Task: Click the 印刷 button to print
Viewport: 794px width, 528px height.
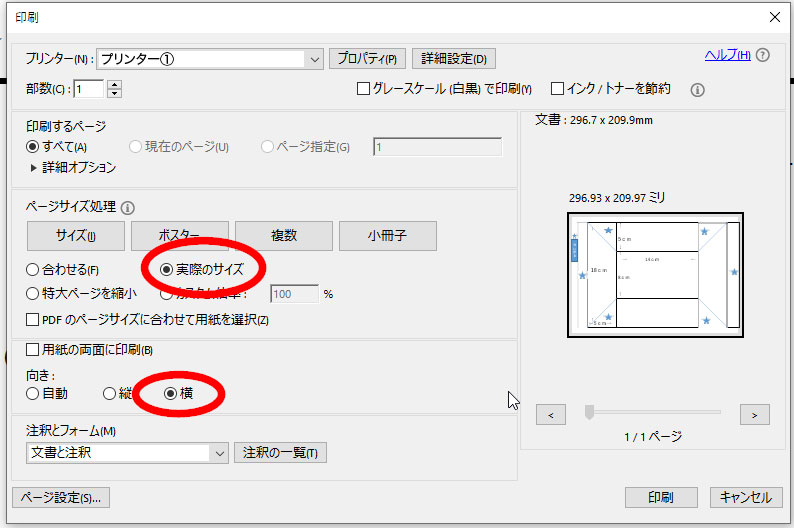Action: 660,498
